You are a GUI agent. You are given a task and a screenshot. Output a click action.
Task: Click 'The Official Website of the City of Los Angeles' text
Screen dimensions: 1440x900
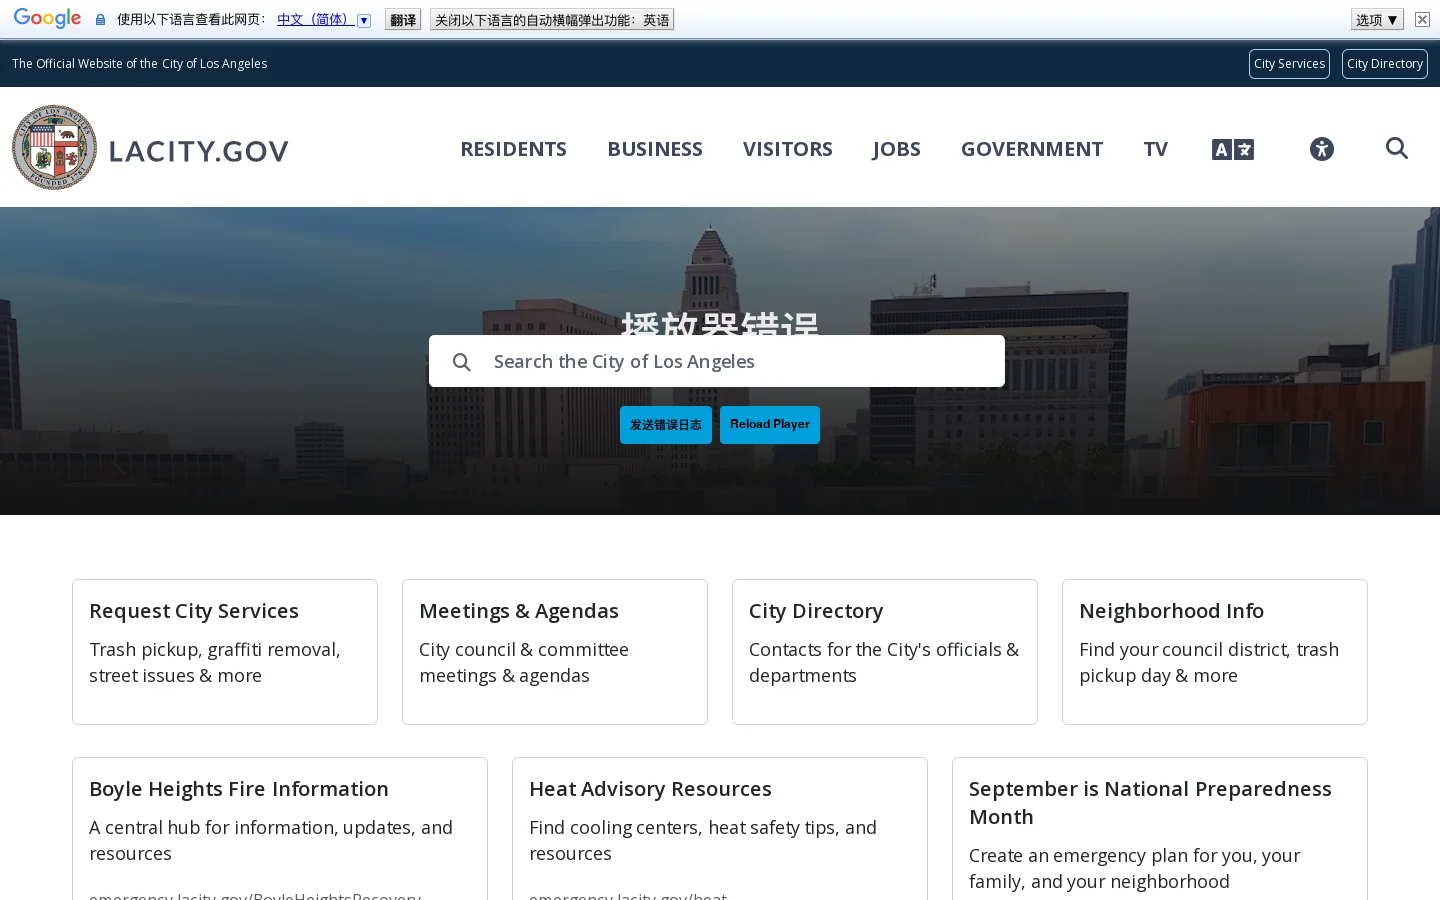[140, 64]
